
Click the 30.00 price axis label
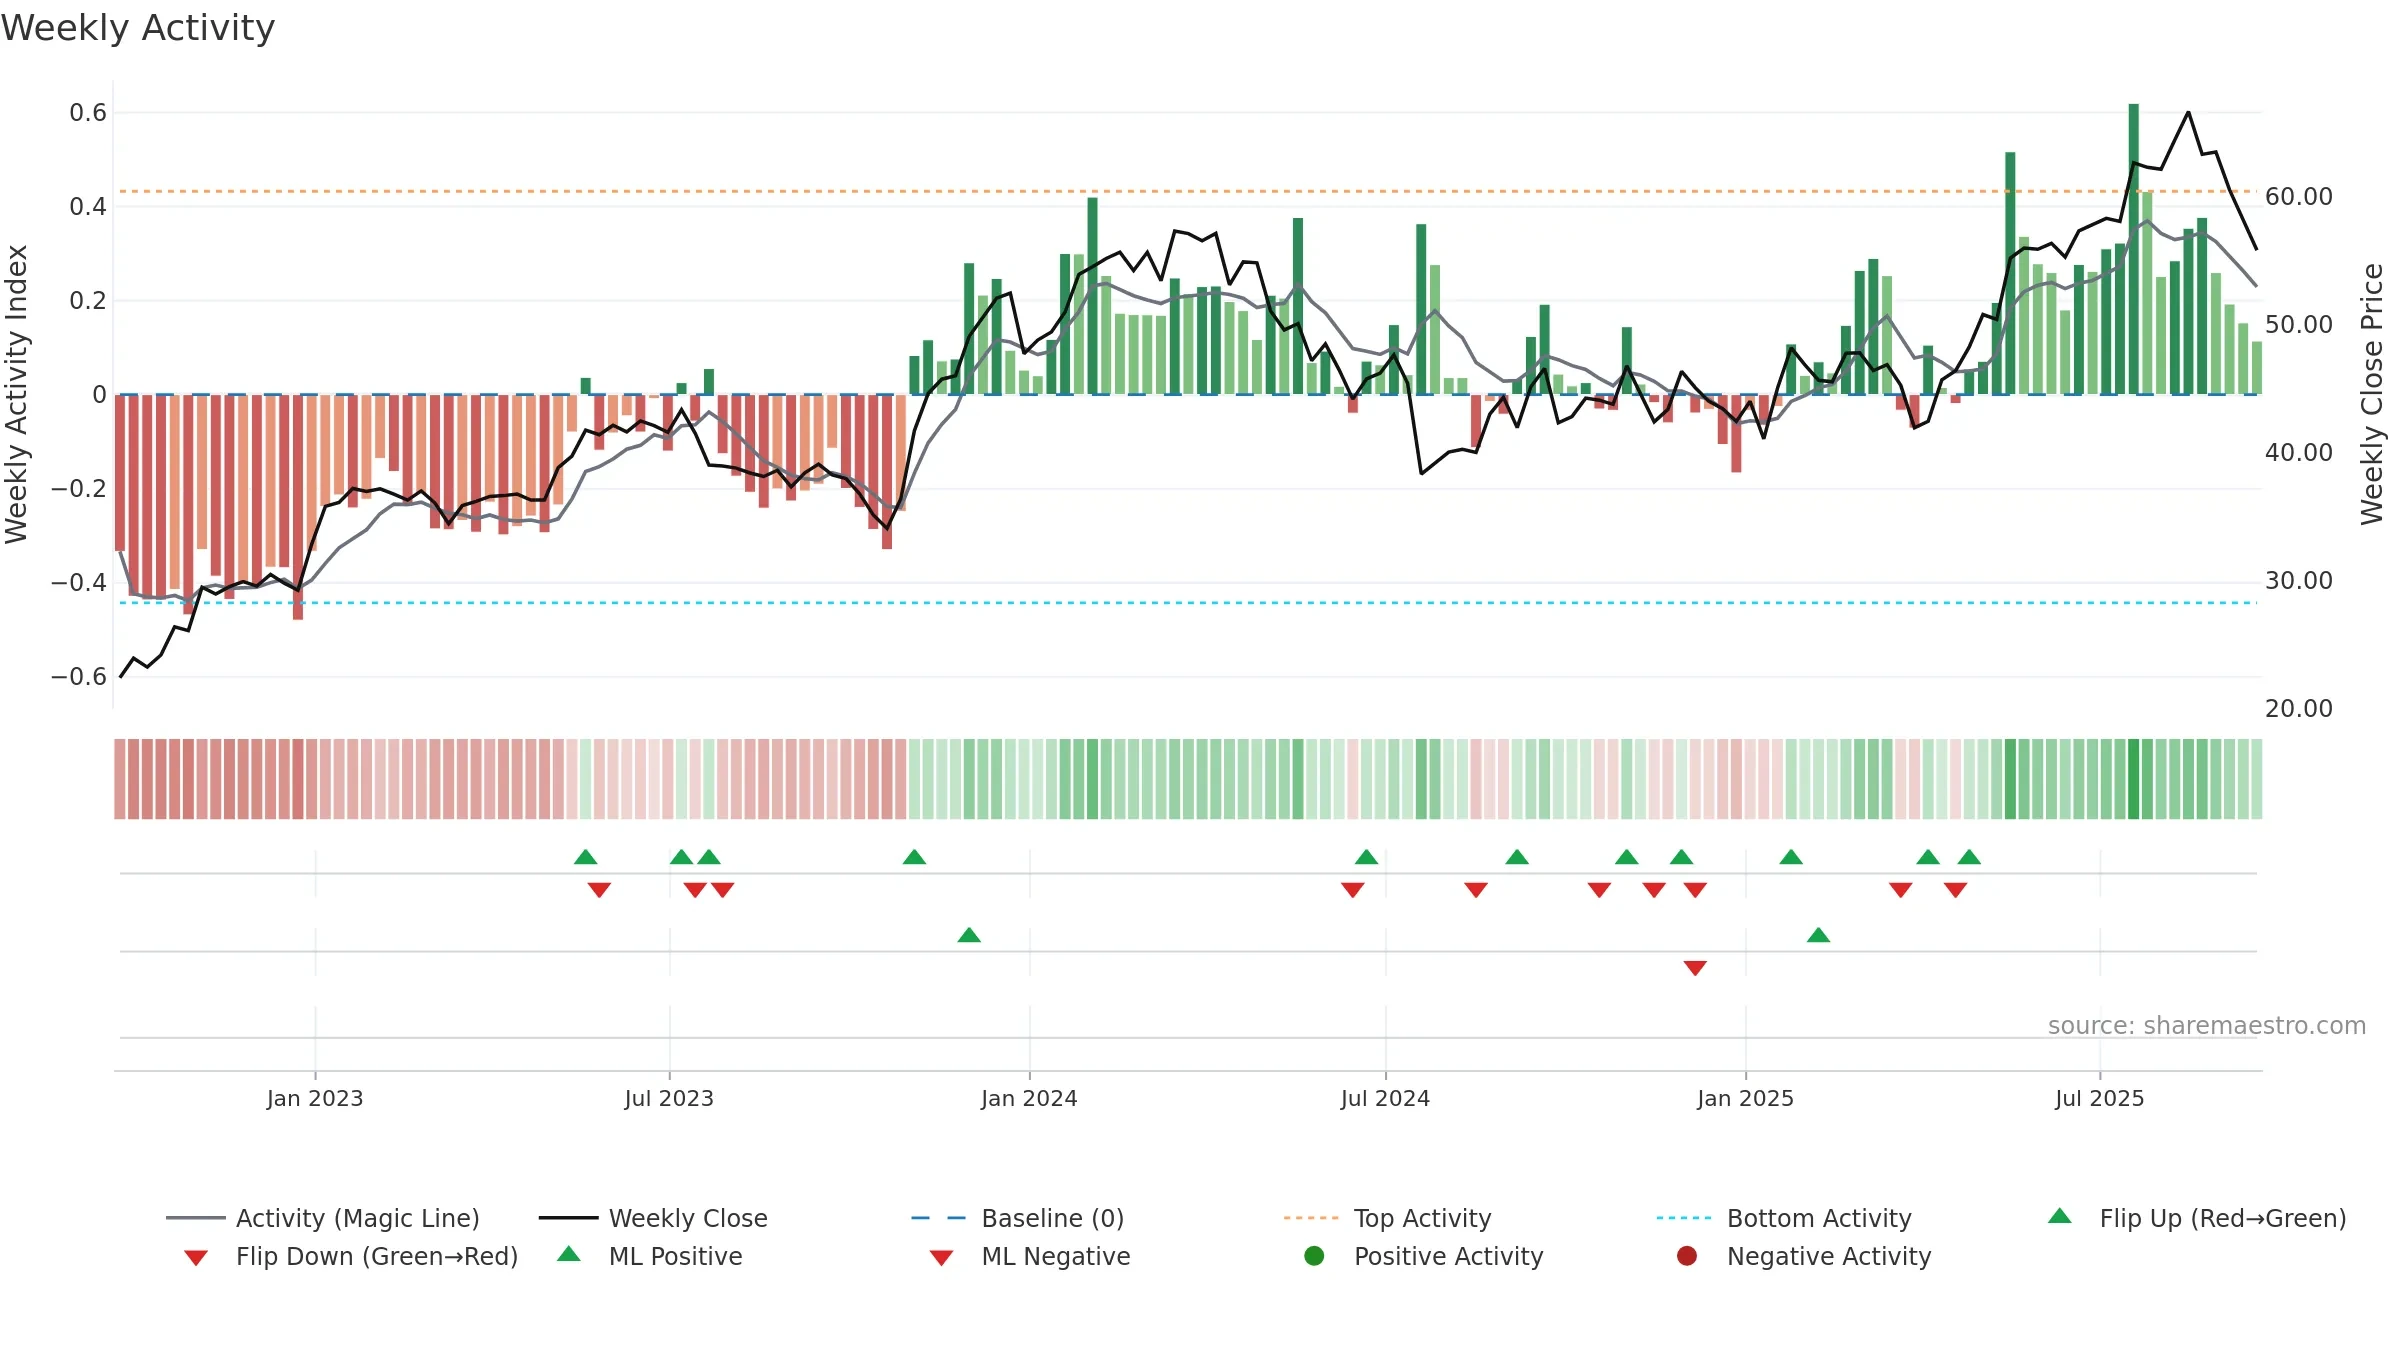[2299, 580]
